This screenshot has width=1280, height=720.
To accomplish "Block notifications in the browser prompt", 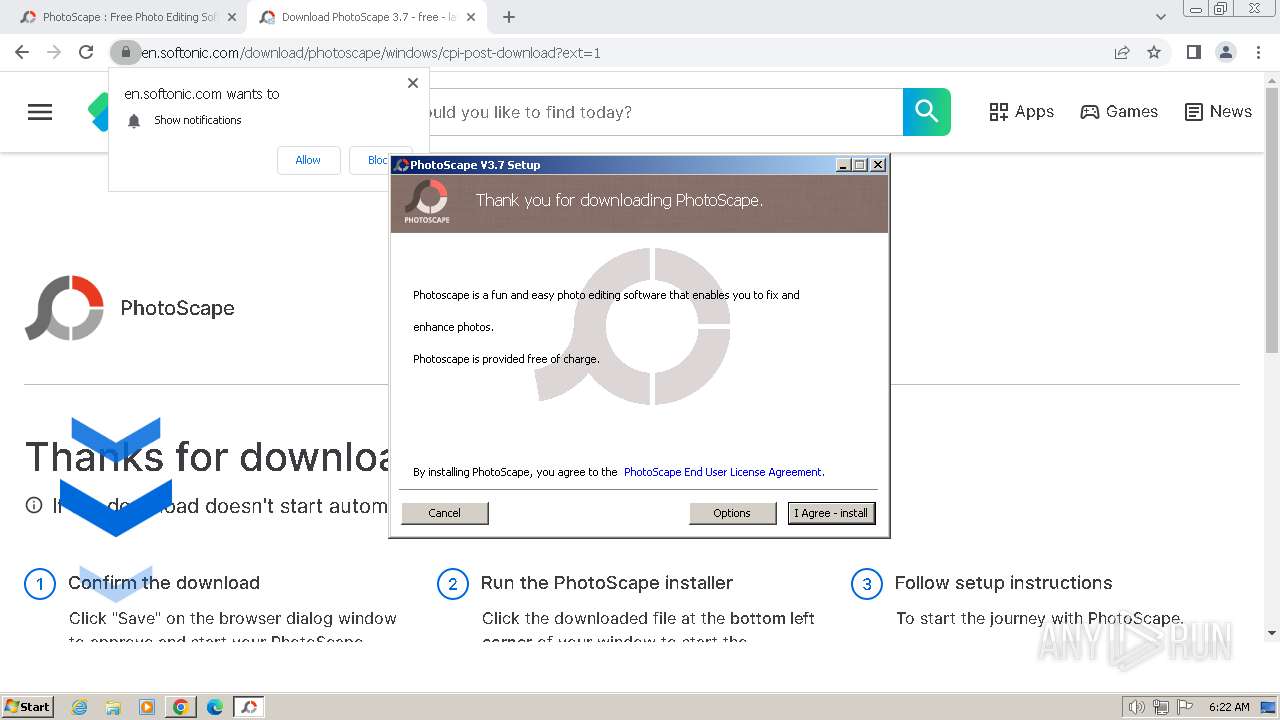I will 378,160.
